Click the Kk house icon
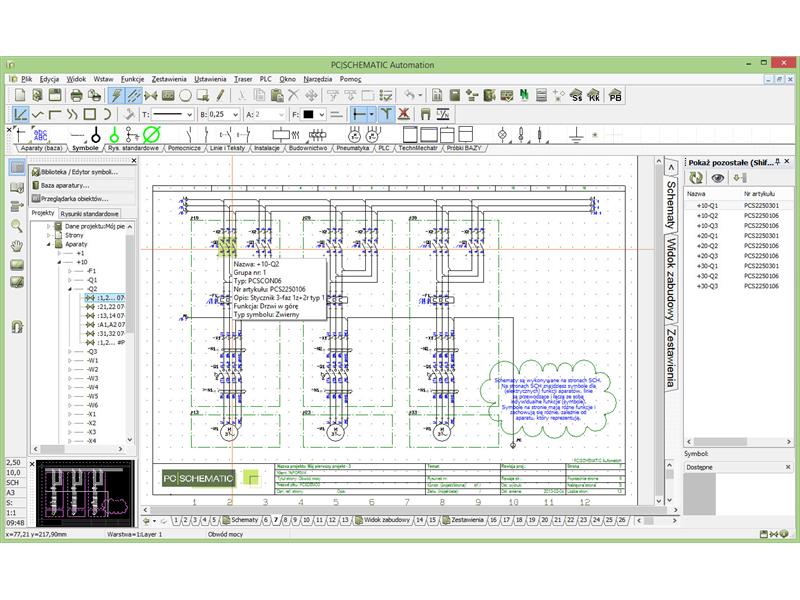 pyautogui.click(x=594, y=95)
